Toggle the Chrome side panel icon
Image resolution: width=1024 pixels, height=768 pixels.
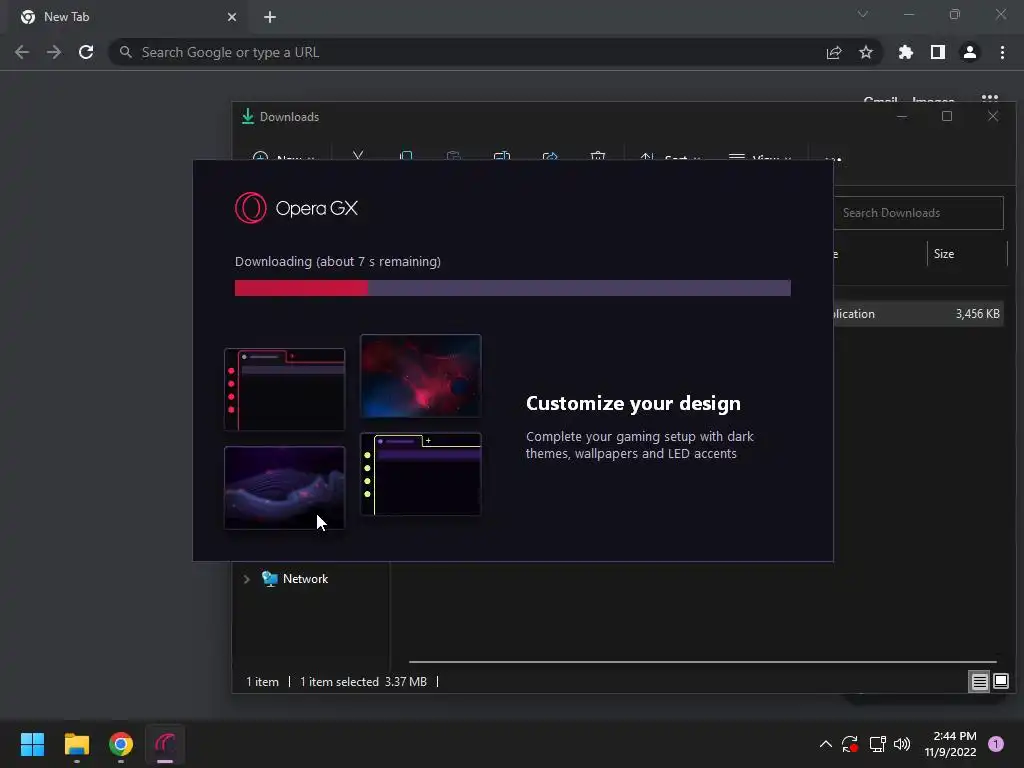938,52
